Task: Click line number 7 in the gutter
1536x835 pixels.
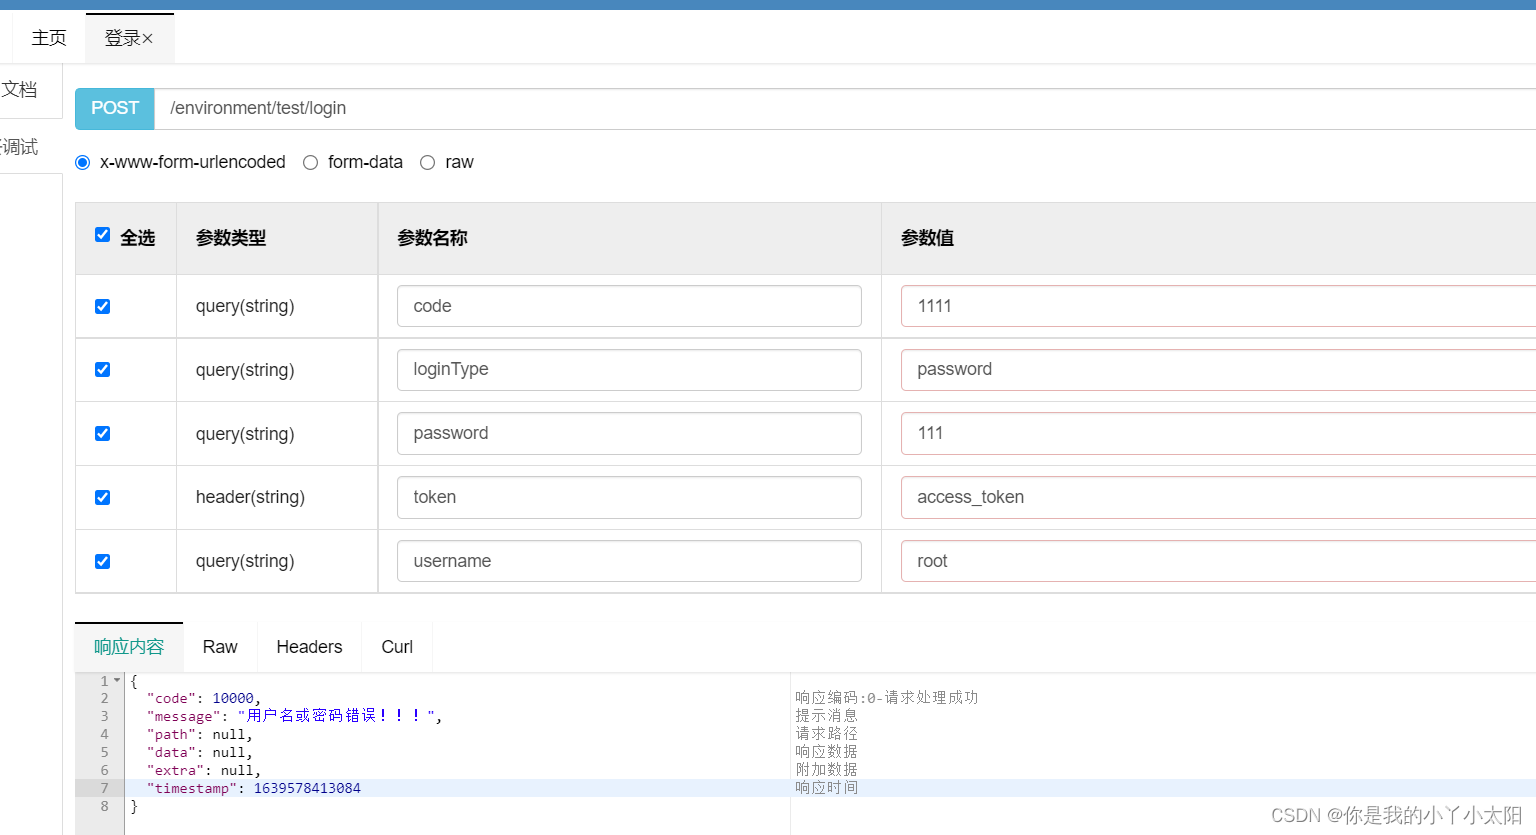Action: (104, 788)
